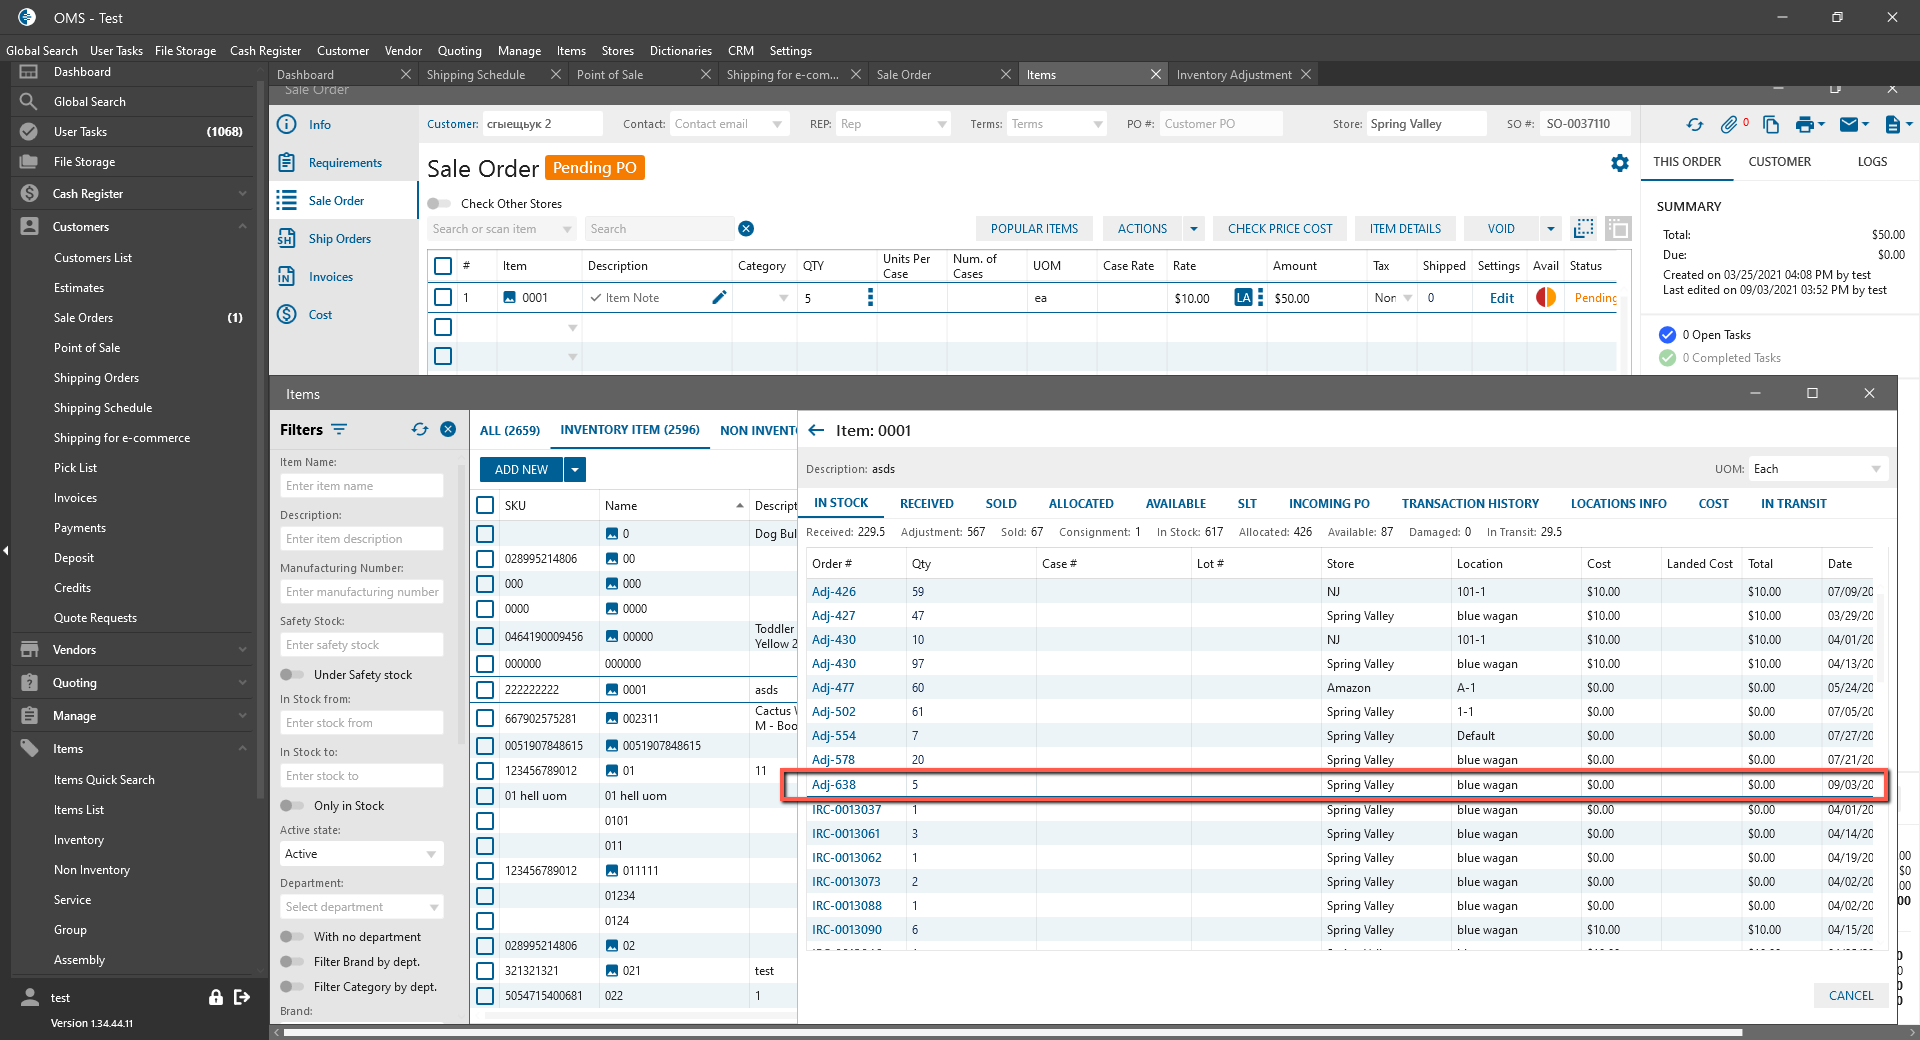The height and width of the screenshot is (1040, 1920).
Task: Enable the Only in Stock toggle
Action: [x=292, y=806]
